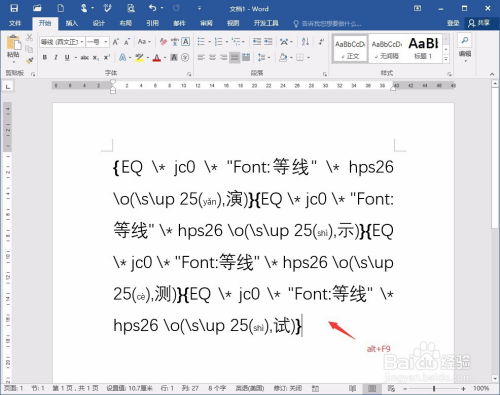The height and width of the screenshot is (395, 500).
Task: Select the 标题 1 style
Action: (423, 48)
